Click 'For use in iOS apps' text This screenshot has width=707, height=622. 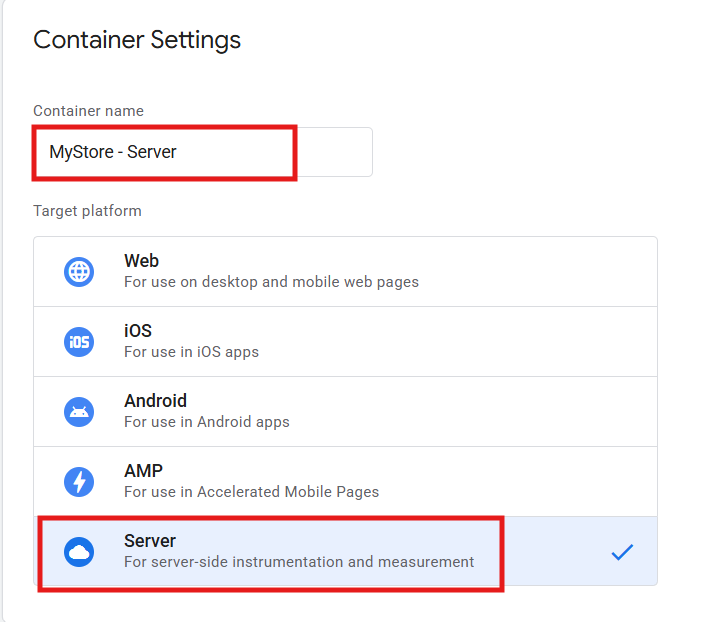pyautogui.click(x=192, y=352)
